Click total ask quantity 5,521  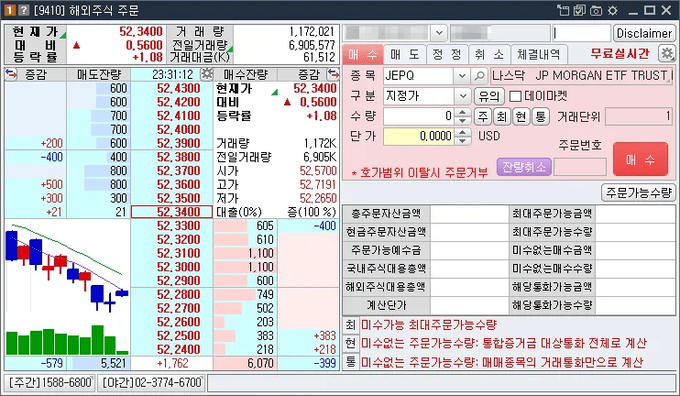(x=99, y=363)
